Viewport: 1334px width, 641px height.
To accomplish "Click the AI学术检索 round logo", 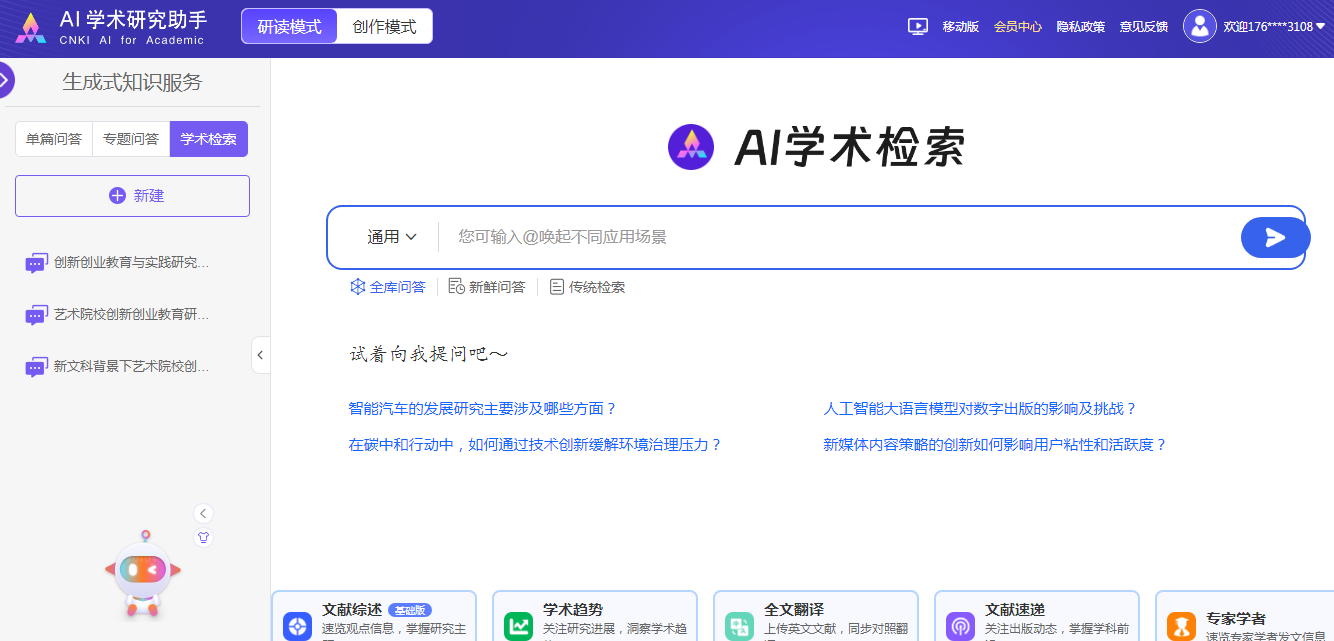I will coord(691,147).
